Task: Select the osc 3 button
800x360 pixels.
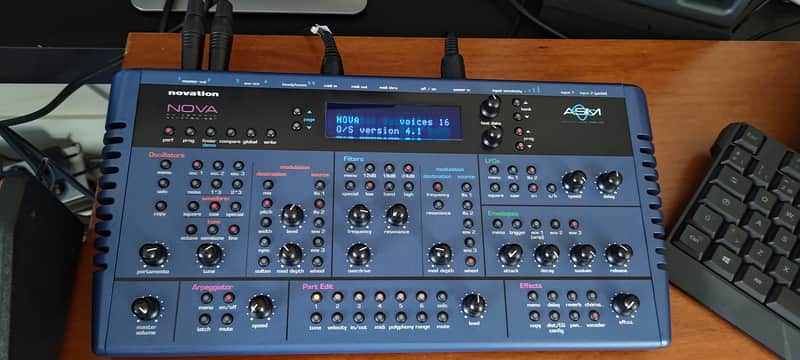Action: pos(238,166)
